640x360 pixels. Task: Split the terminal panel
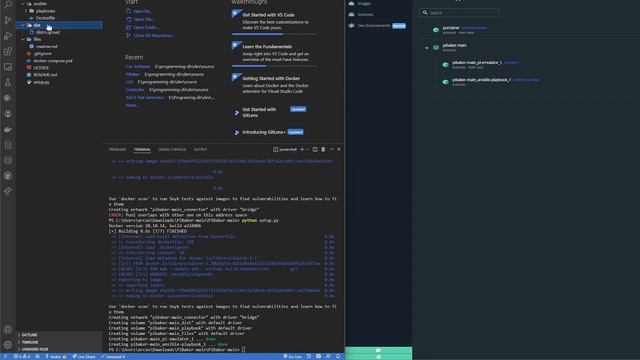(x=315, y=149)
